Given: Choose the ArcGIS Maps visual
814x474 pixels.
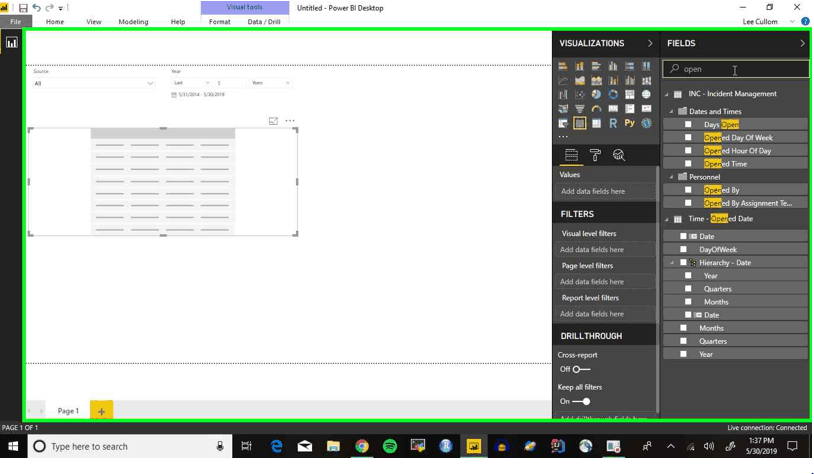Looking at the screenshot, I should click(646, 123).
